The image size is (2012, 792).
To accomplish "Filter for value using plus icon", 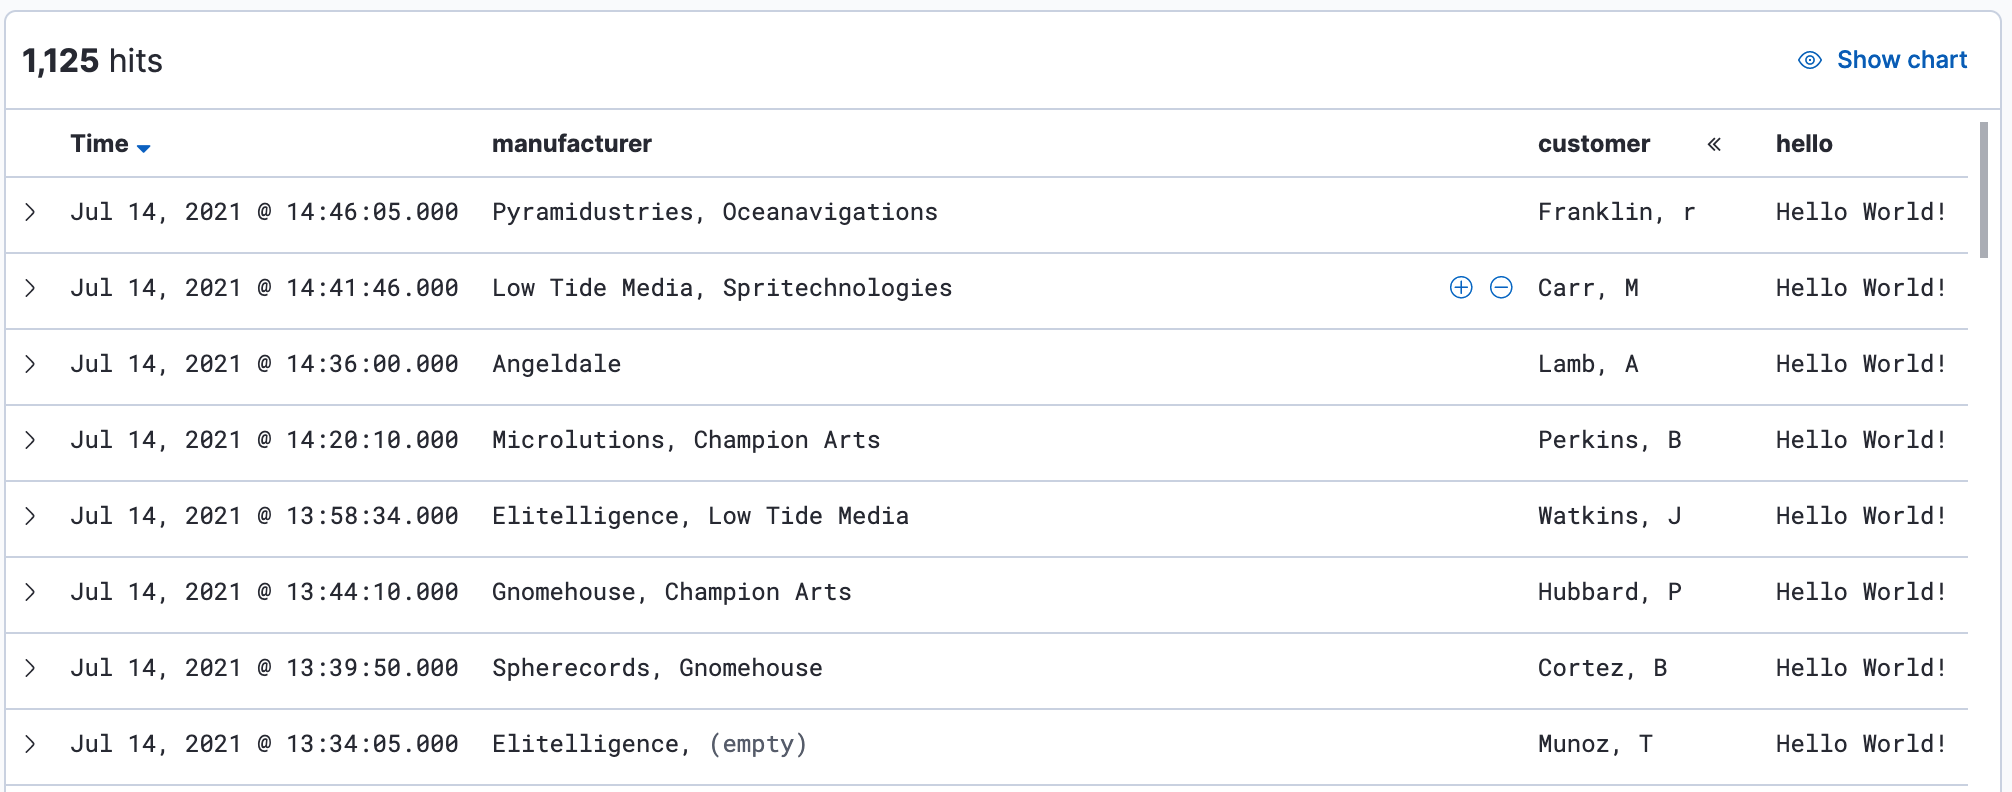I will coord(1461,288).
